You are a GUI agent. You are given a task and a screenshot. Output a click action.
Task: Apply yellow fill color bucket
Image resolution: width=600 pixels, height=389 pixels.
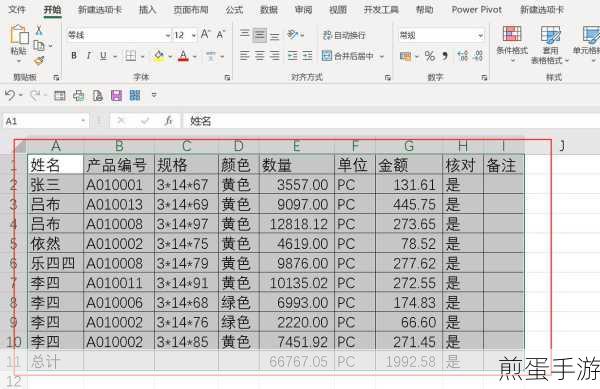click(x=158, y=56)
